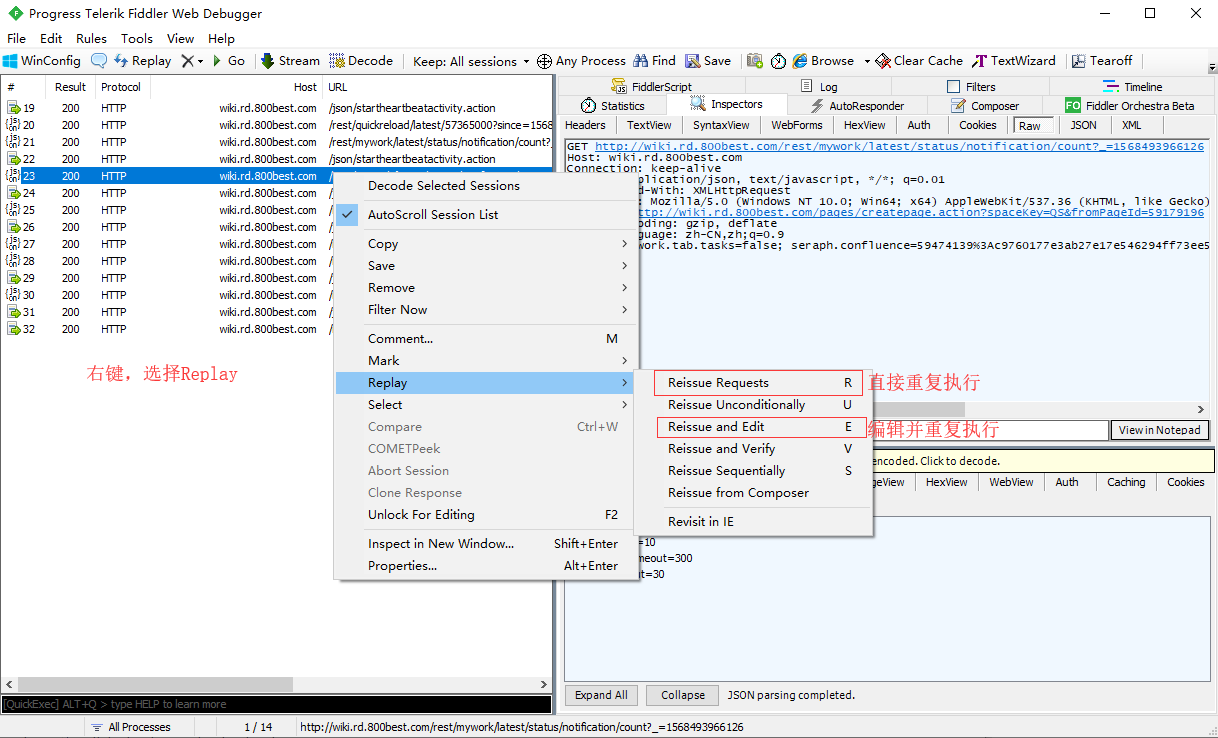Open Find sessions from the toolbar
Viewport: 1218px width, 738px height.
(654, 61)
